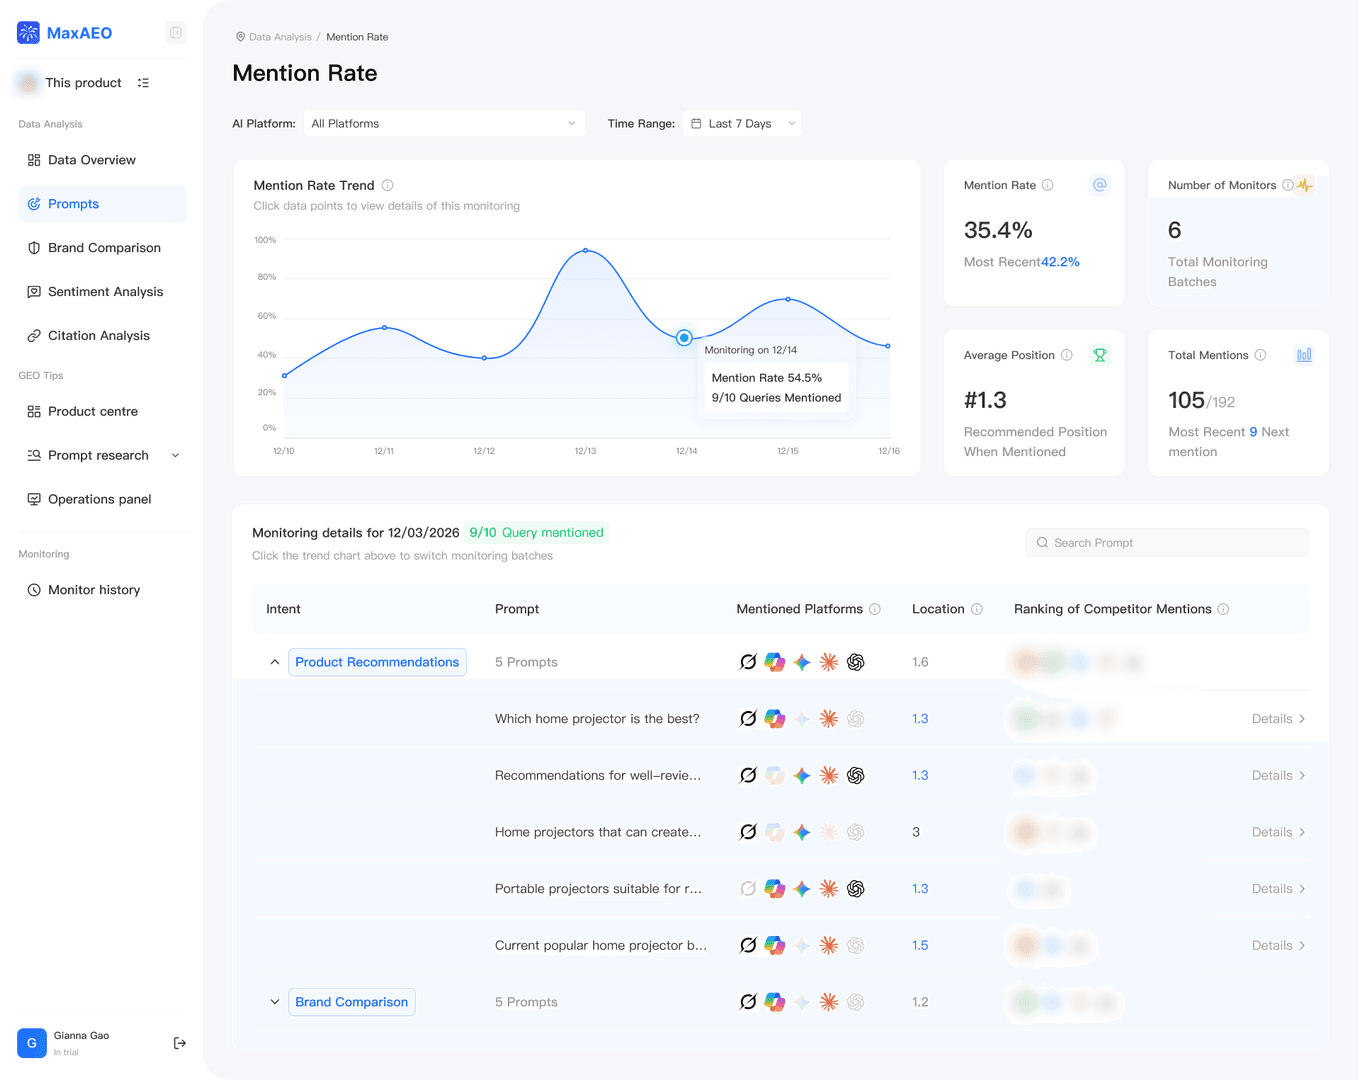Click bar chart icon in Total Mentions card
1360x1080 pixels.
tap(1304, 355)
